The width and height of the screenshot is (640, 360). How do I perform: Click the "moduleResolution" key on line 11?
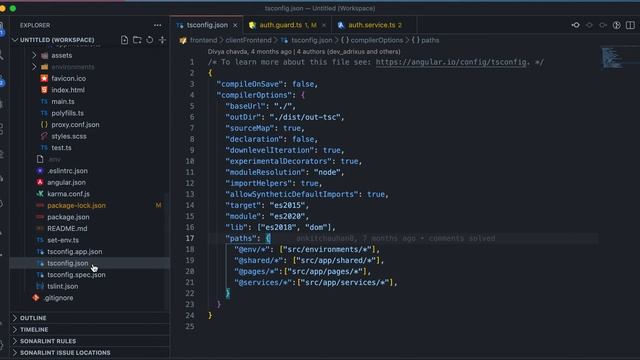(x=265, y=172)
